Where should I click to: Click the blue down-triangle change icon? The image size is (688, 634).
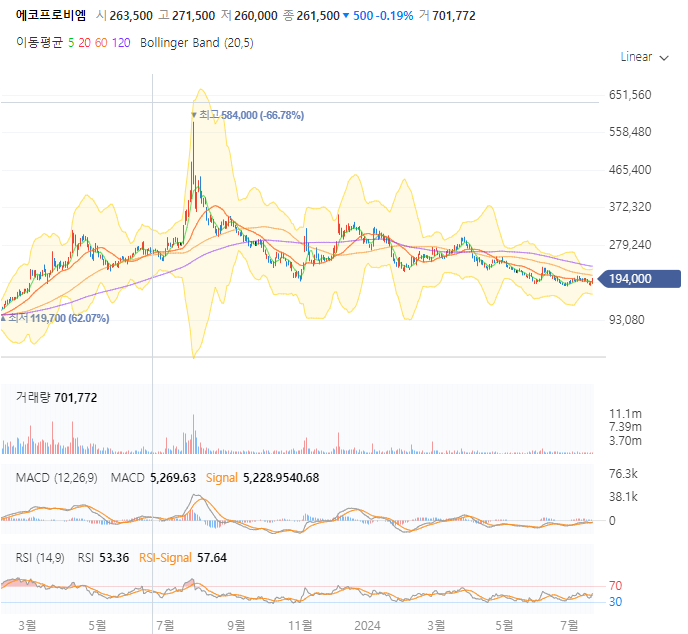(346, 16)
